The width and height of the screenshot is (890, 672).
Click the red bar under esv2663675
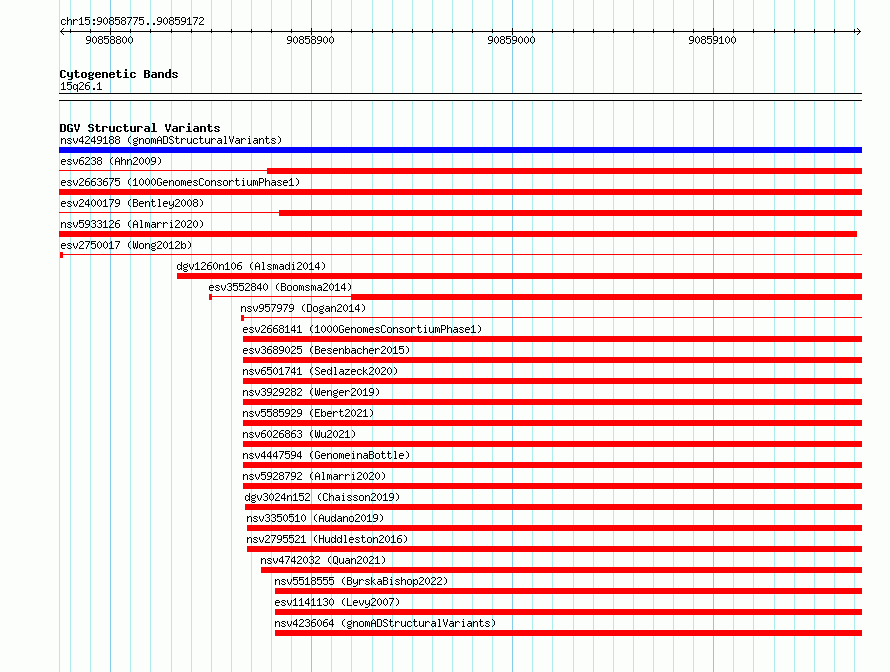coord(460,192)
